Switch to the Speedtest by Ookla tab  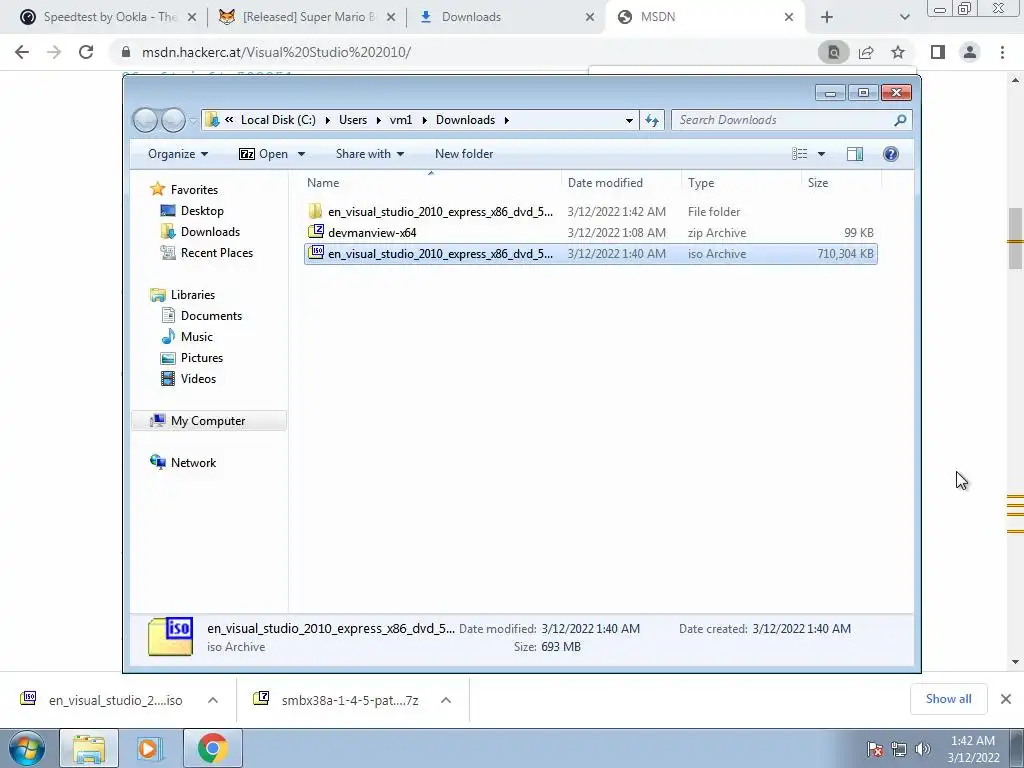click(x=108, y=17)
